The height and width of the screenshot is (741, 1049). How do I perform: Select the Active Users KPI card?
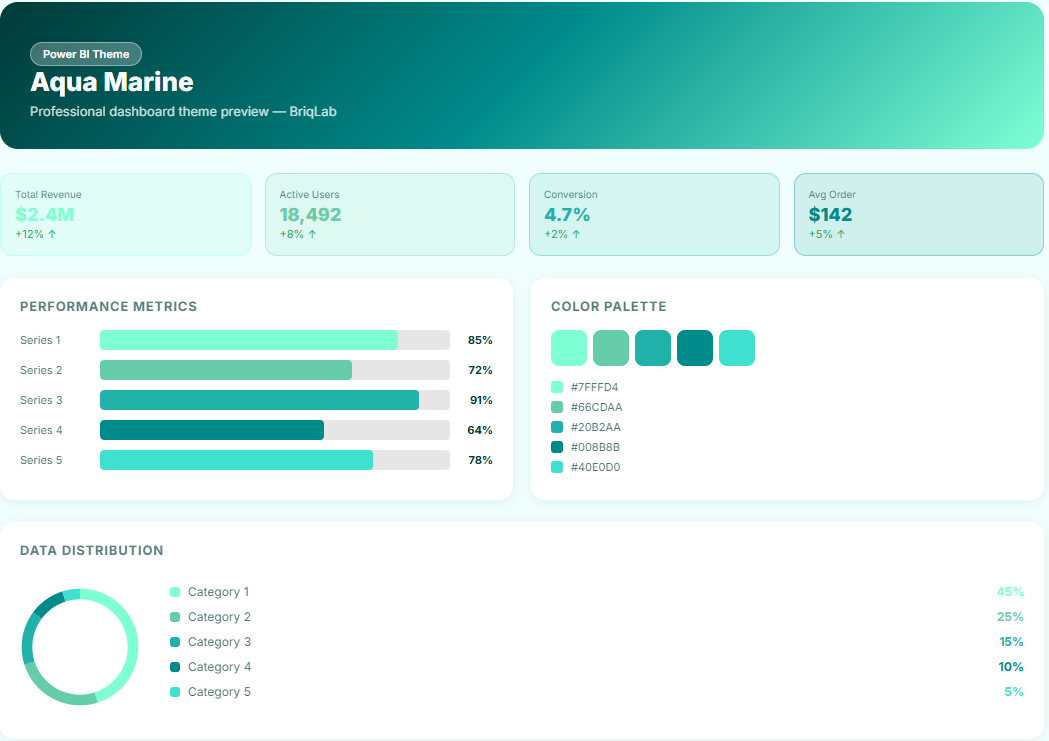(389, 214)
